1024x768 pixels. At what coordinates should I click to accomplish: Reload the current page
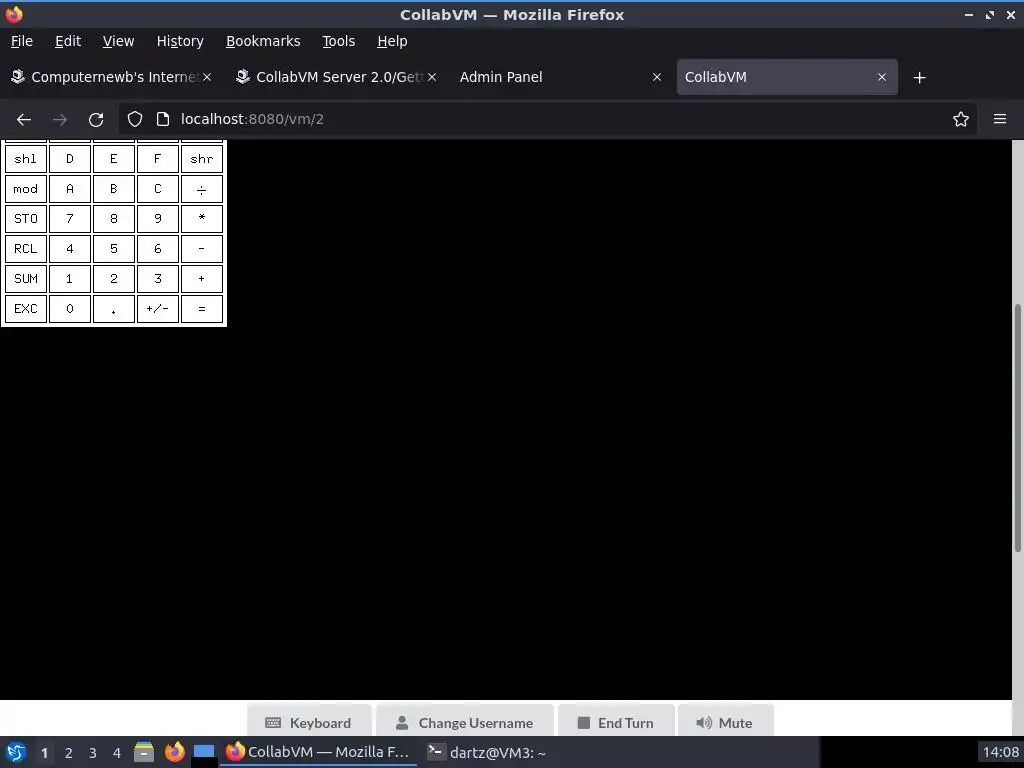(96, 120)
